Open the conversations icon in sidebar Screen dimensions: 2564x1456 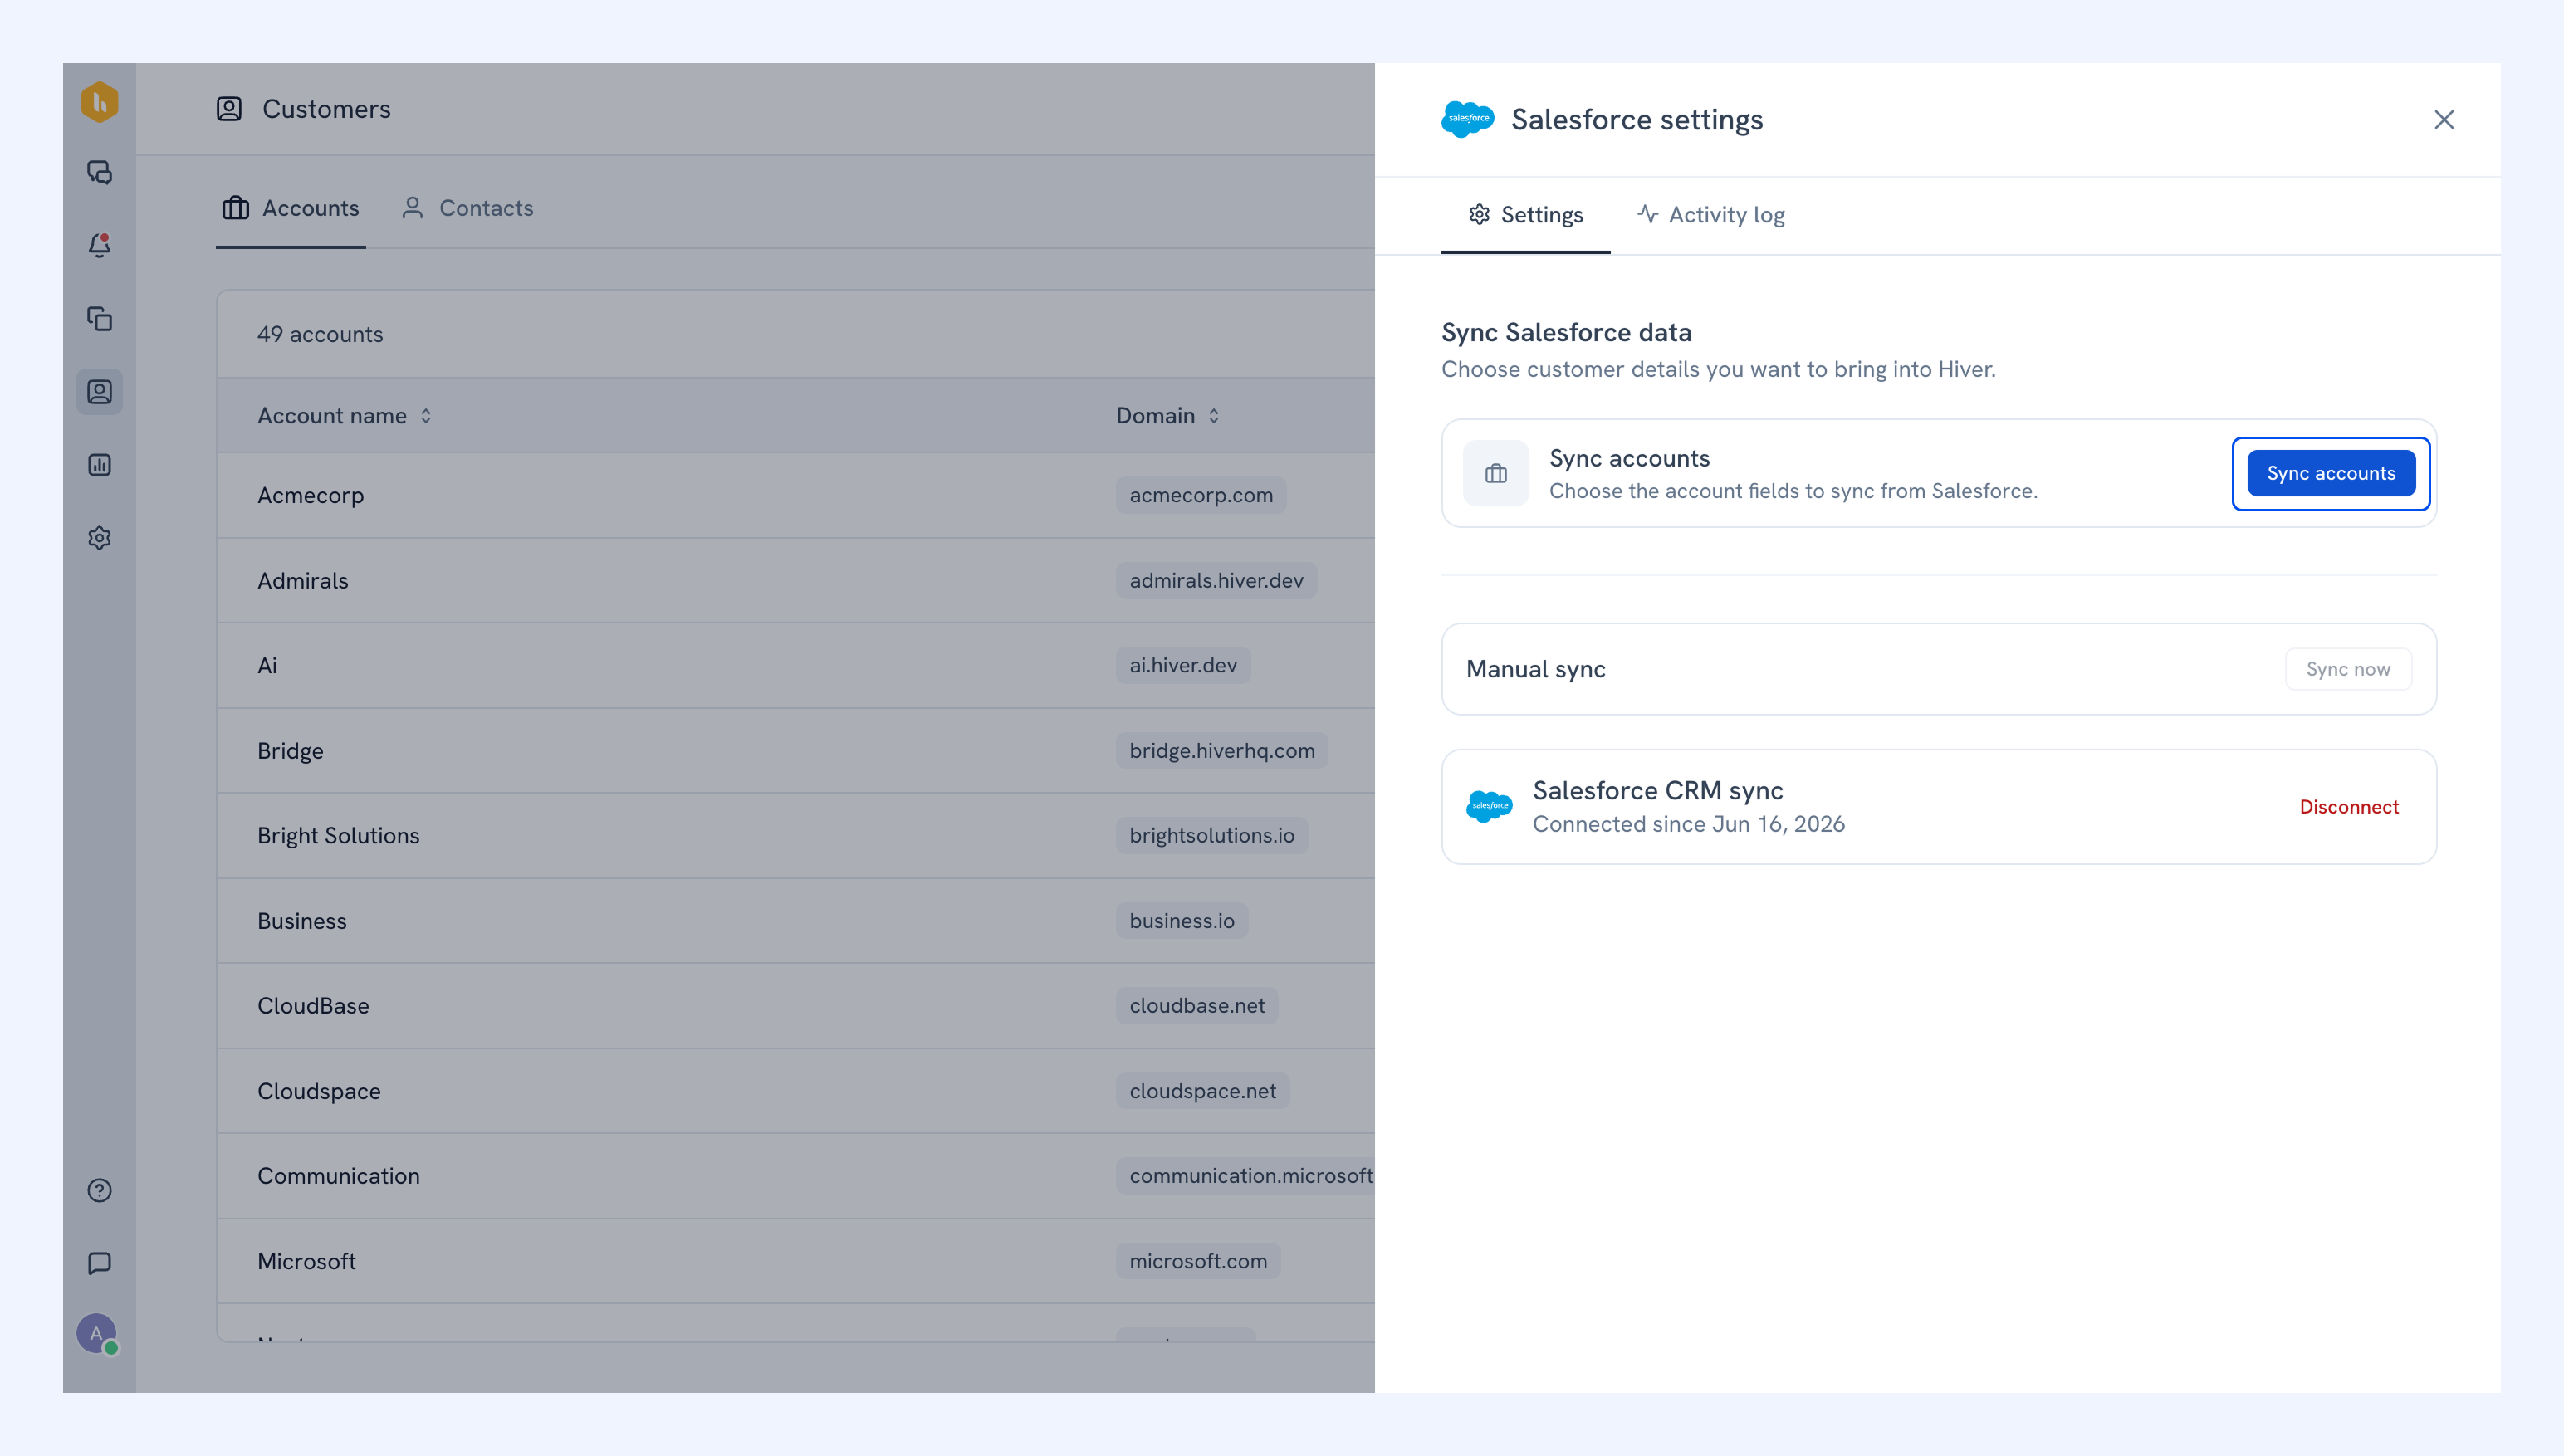pyautogui.click(x=99, y=172)
